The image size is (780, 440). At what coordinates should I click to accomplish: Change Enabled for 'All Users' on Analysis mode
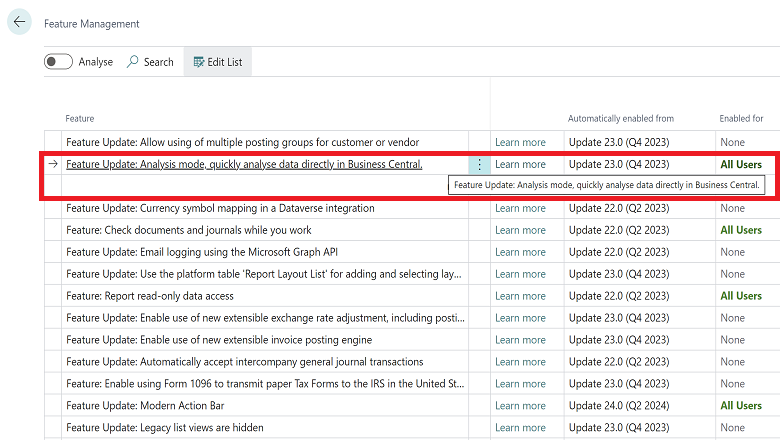click(x=741, y=165)
